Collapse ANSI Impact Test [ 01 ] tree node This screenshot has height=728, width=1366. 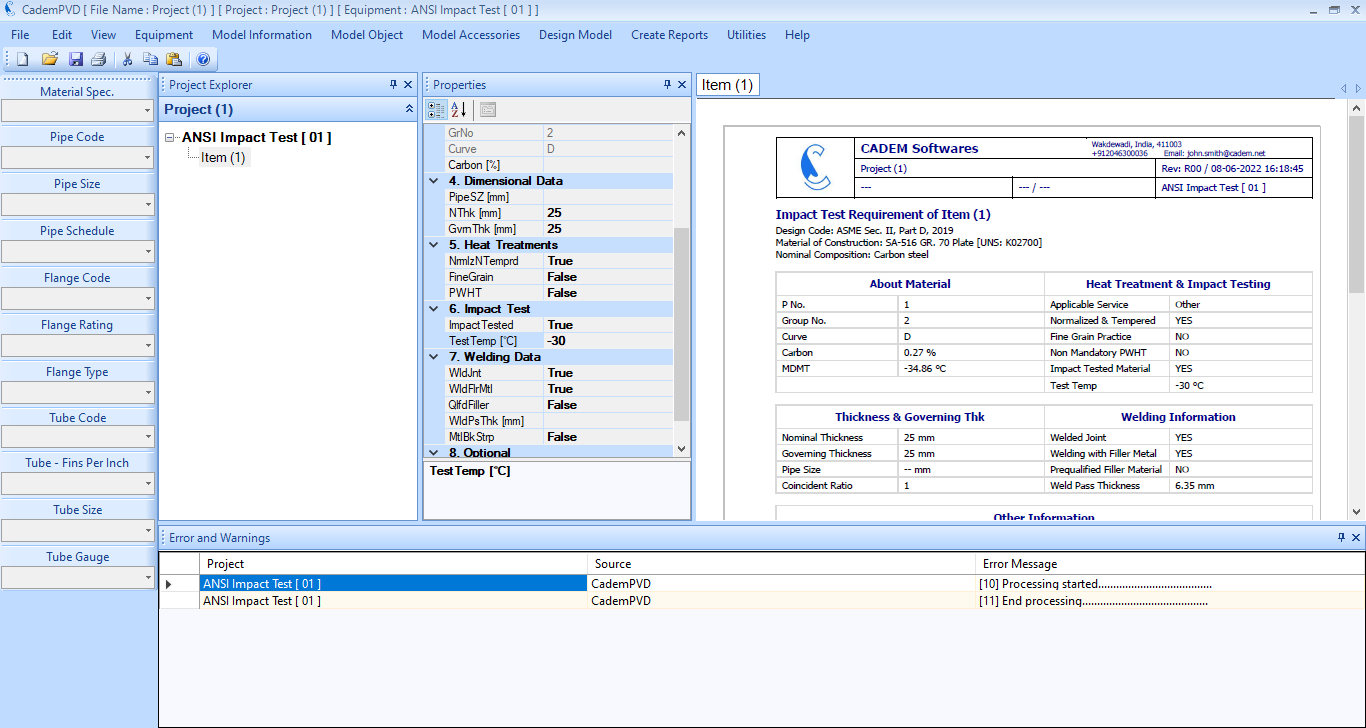pyautogui.click(x=171, y=138)
